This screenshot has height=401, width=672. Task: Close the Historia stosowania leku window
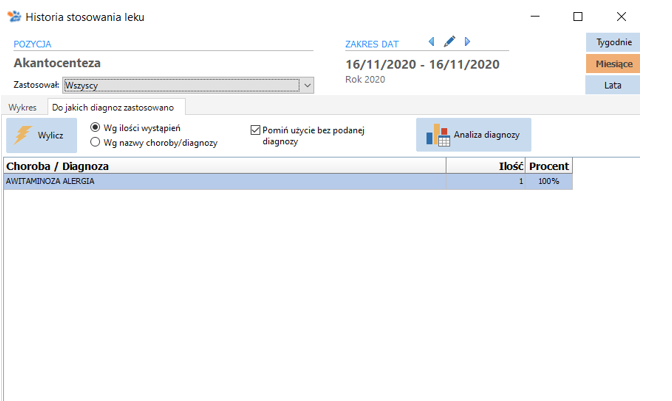coord(621,16)
